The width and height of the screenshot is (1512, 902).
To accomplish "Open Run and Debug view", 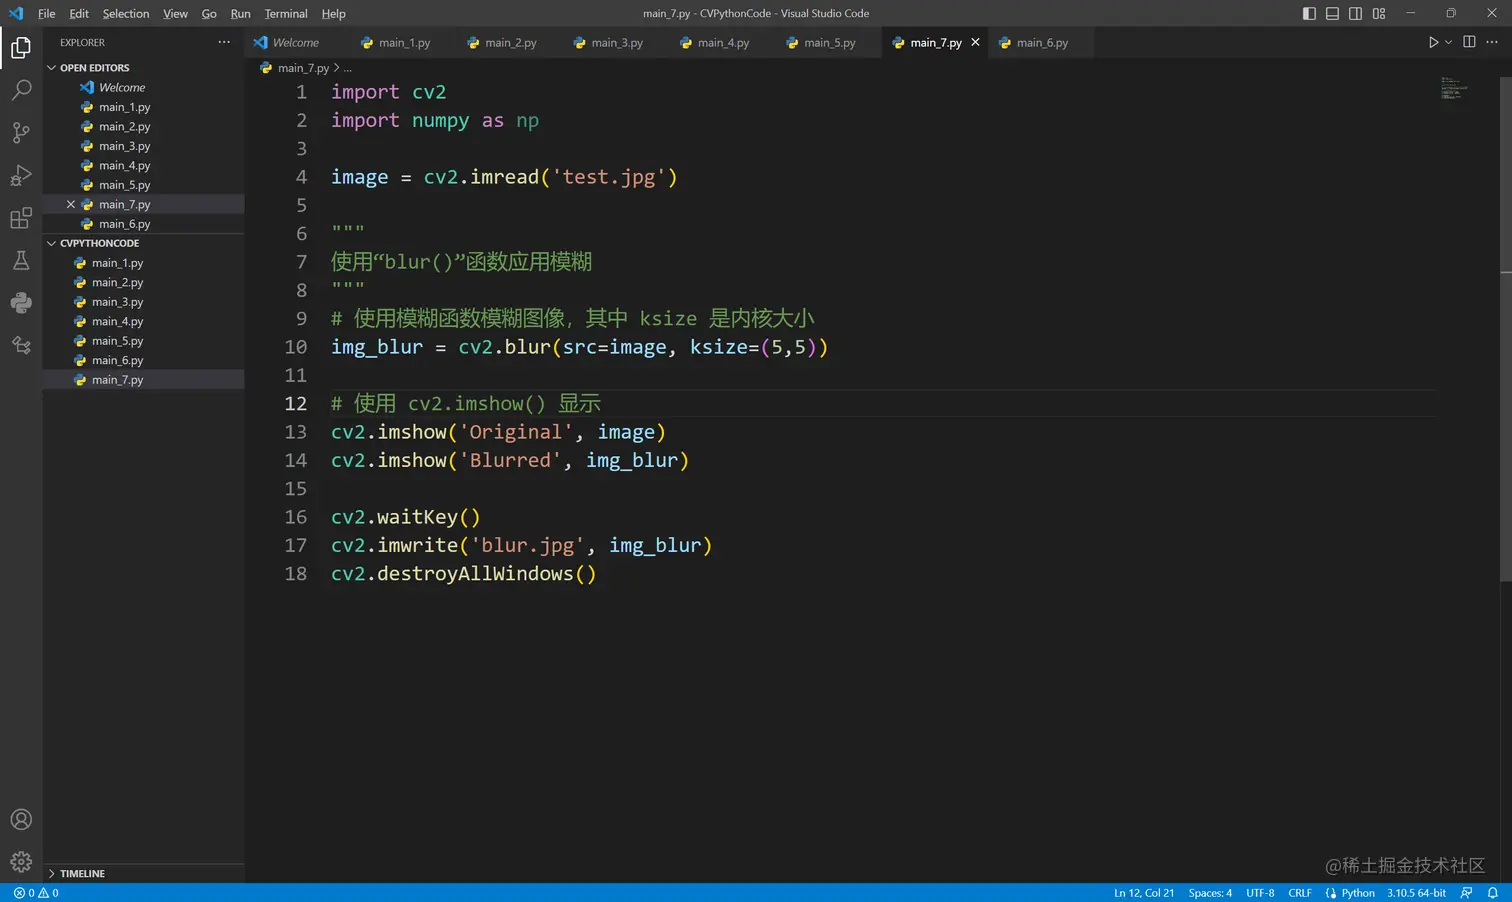I will pos(21,175).
